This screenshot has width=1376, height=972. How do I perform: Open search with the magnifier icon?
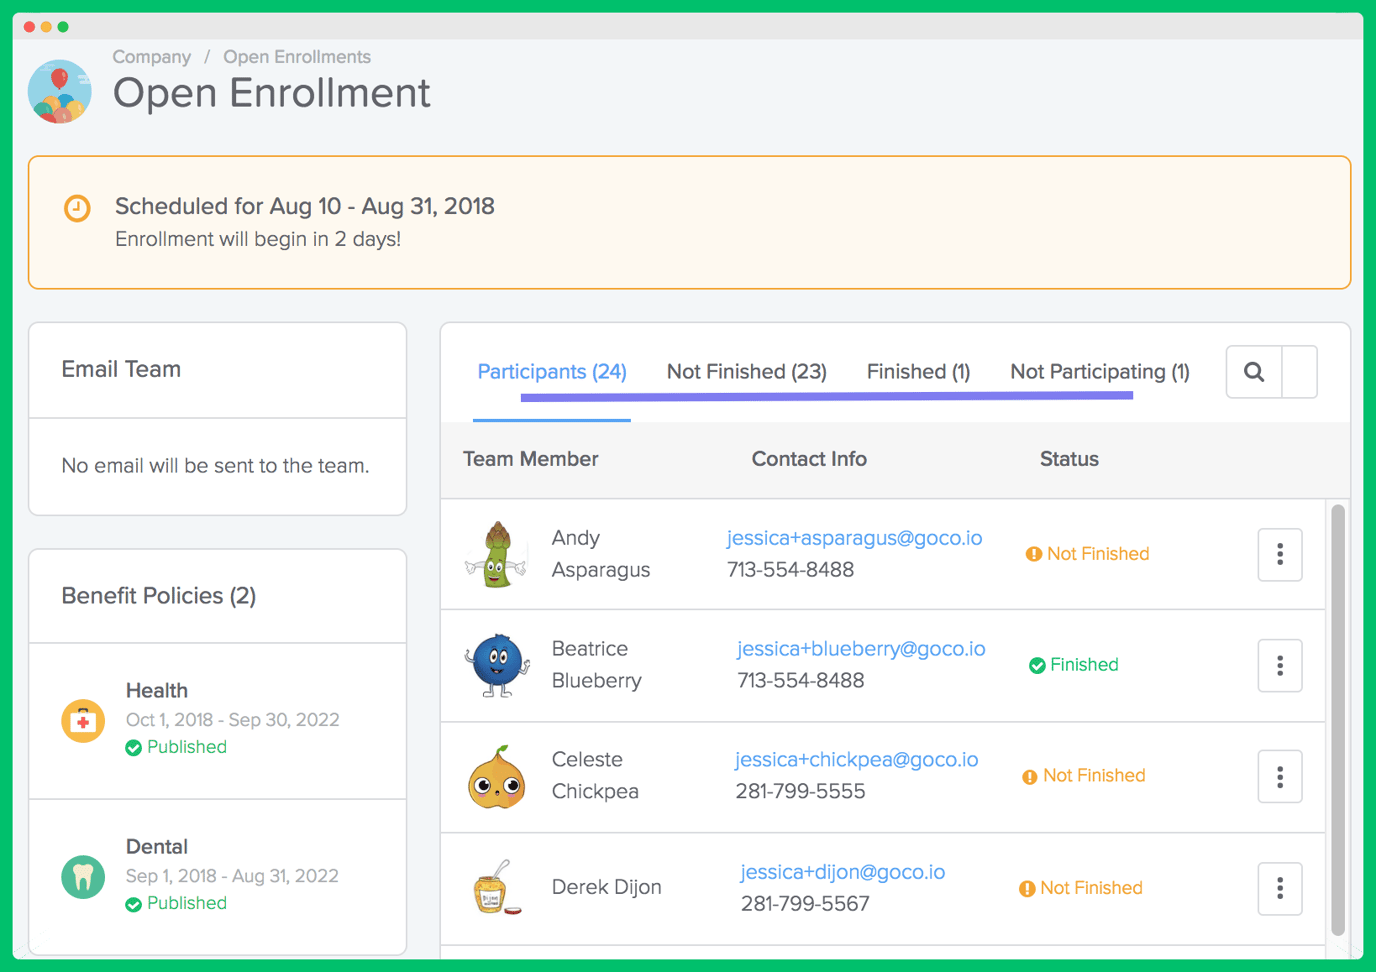1253,371
